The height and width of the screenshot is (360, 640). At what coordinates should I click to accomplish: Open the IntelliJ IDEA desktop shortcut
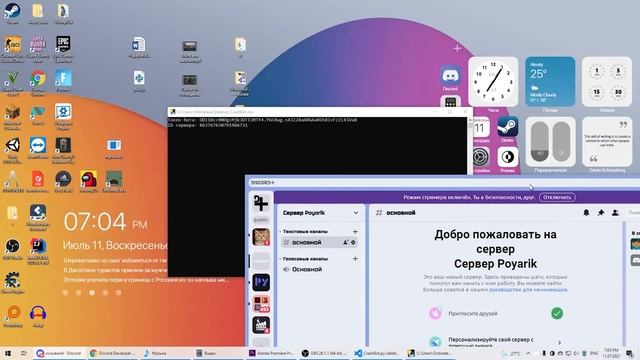point(38,249)
